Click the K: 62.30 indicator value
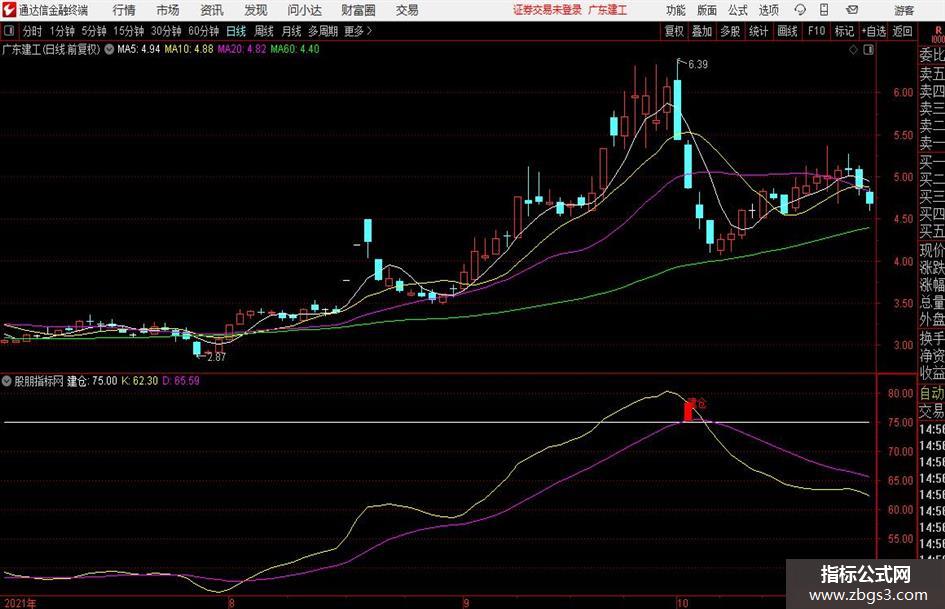The image size is (945, 609). [x=139, y=380]
